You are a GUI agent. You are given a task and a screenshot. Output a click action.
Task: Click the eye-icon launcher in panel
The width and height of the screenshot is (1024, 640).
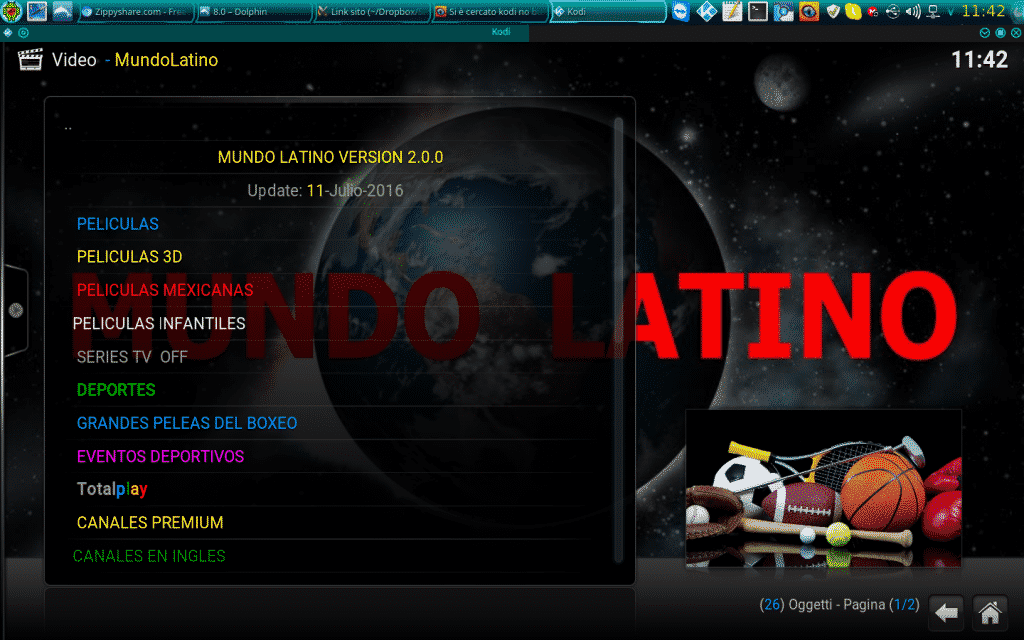(x=808, y=11)
